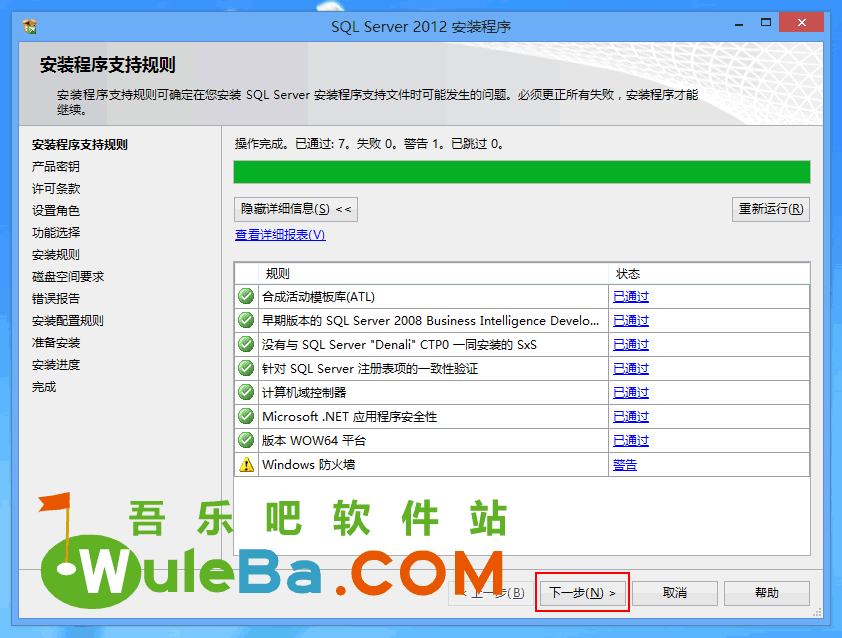Click the 准备安装 sidebar step
Screen dimensions: 842x638
coord(56,343)
